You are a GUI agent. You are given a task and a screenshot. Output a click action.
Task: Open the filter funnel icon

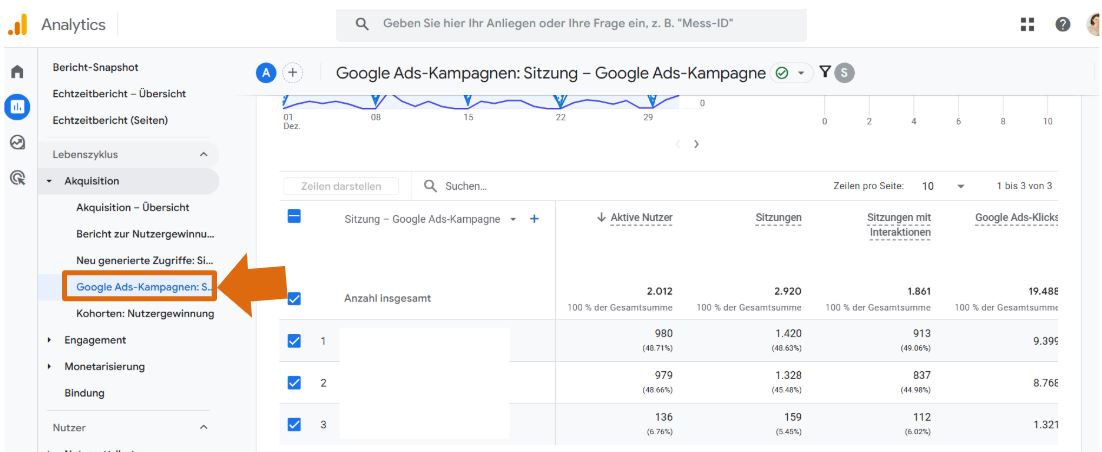[x=824, y=72]
